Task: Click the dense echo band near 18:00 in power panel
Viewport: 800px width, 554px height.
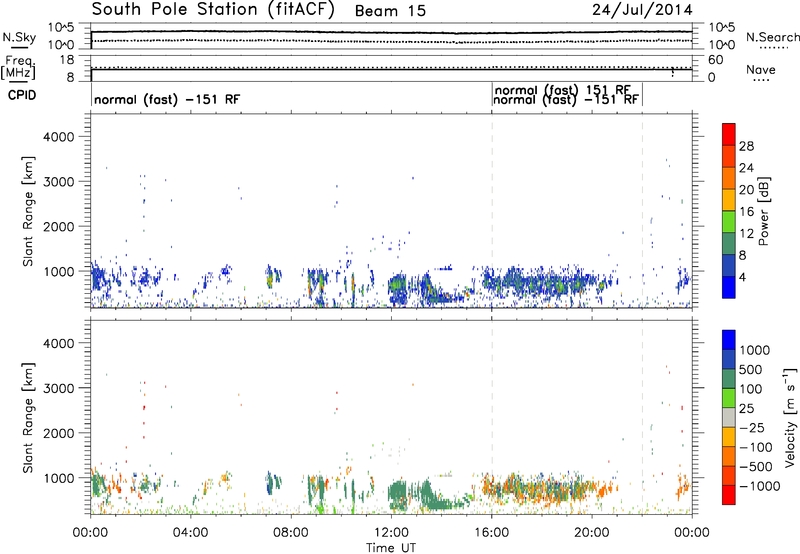Action: [543, 282]
